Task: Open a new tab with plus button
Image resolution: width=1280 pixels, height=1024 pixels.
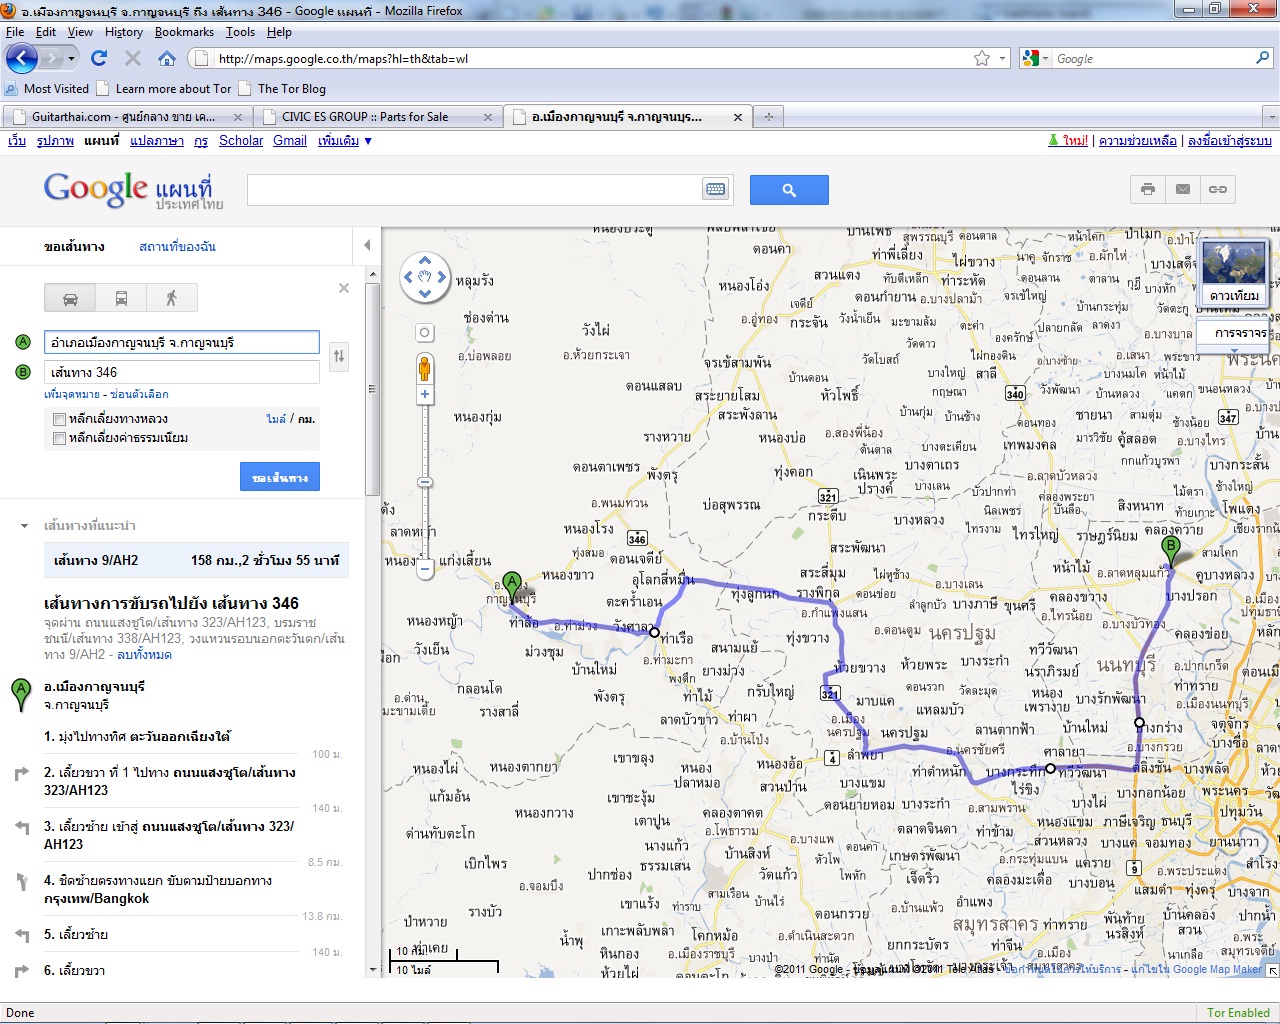Action: pos(769,117)
